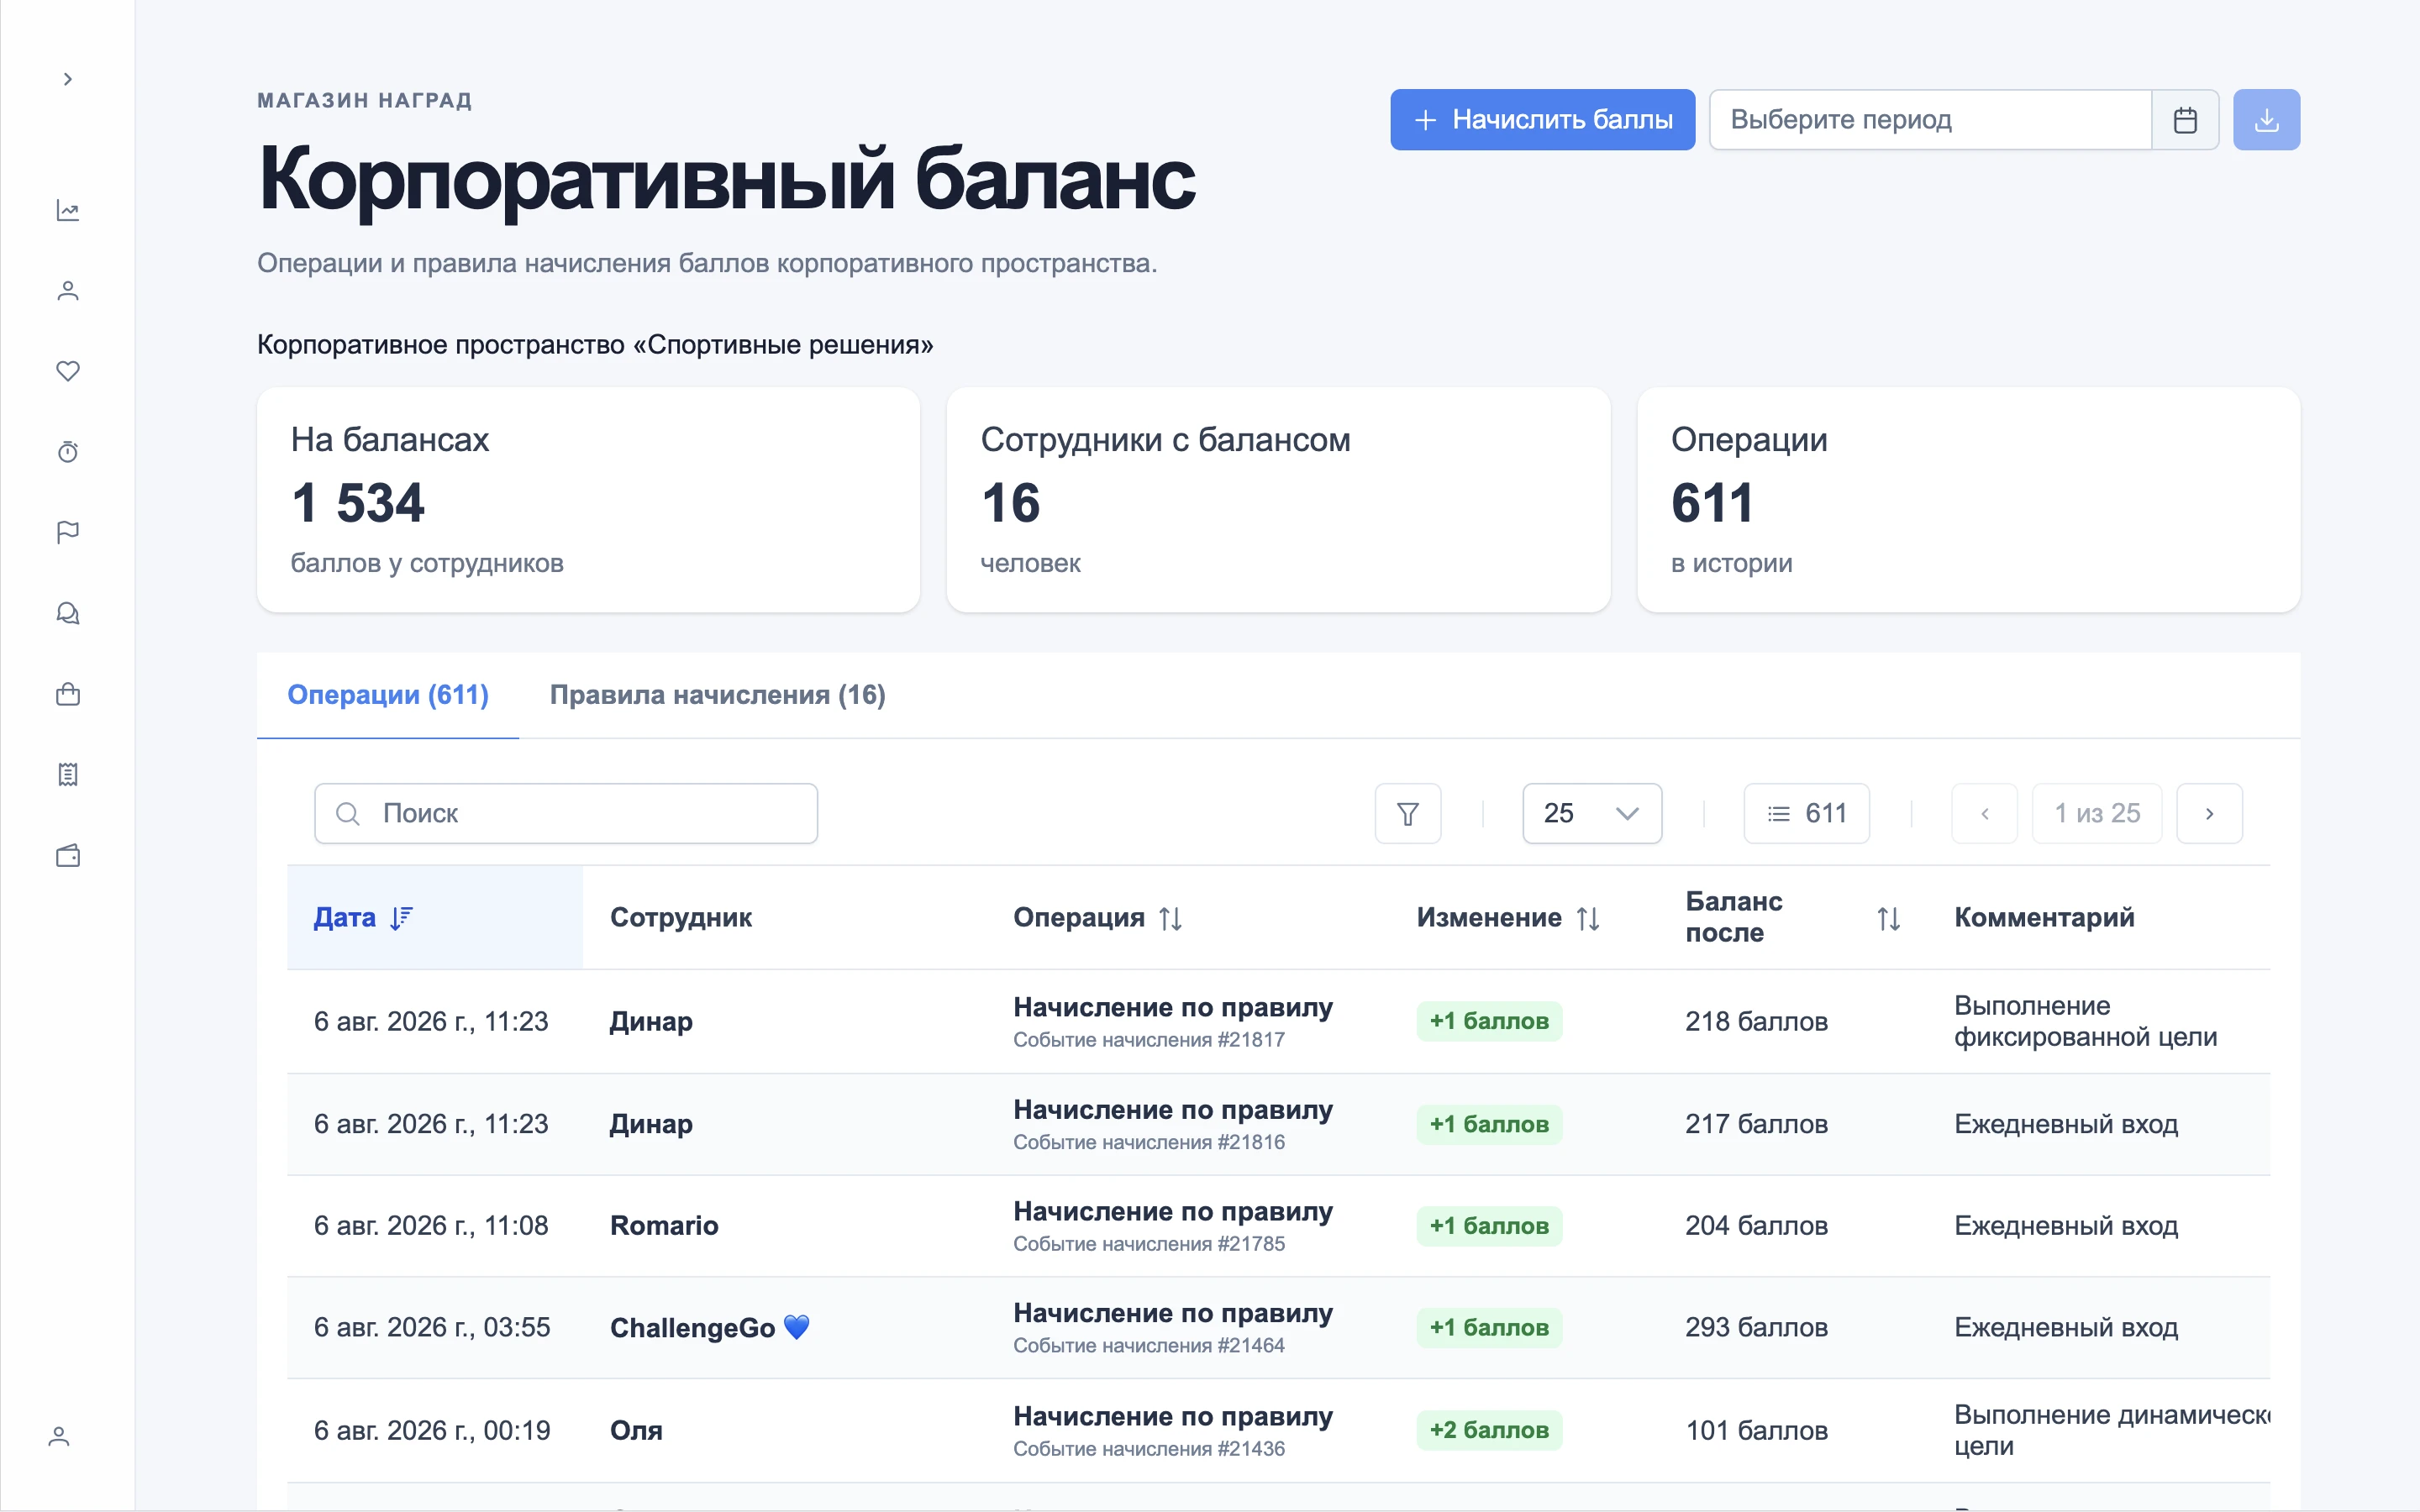Click the 101 баллов balance cell
The width and height of the screenshot is (2420, 1512).
coord(1756,1430)
